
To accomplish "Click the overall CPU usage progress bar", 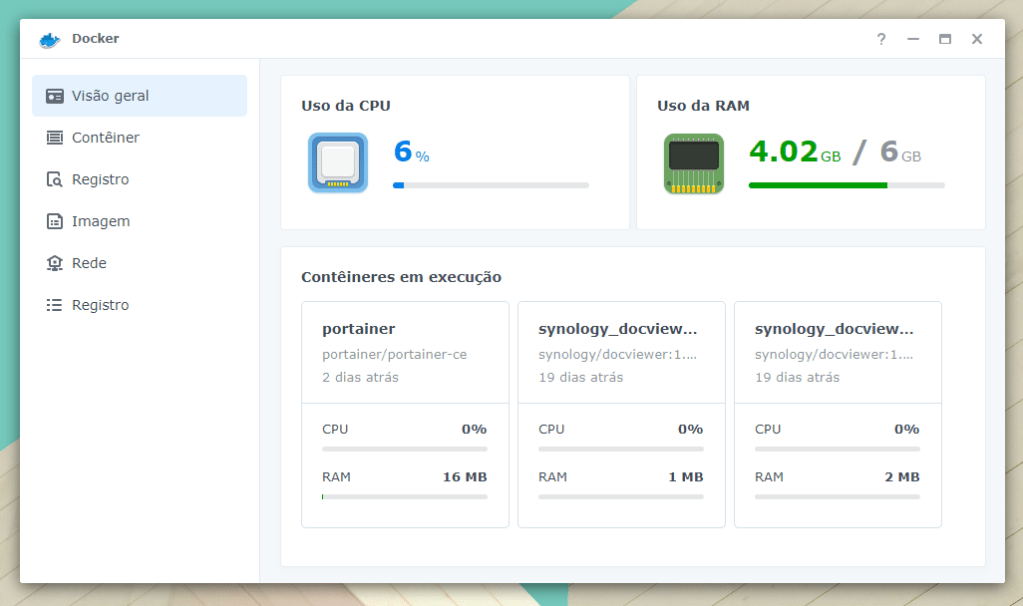I will click(490, 185).
